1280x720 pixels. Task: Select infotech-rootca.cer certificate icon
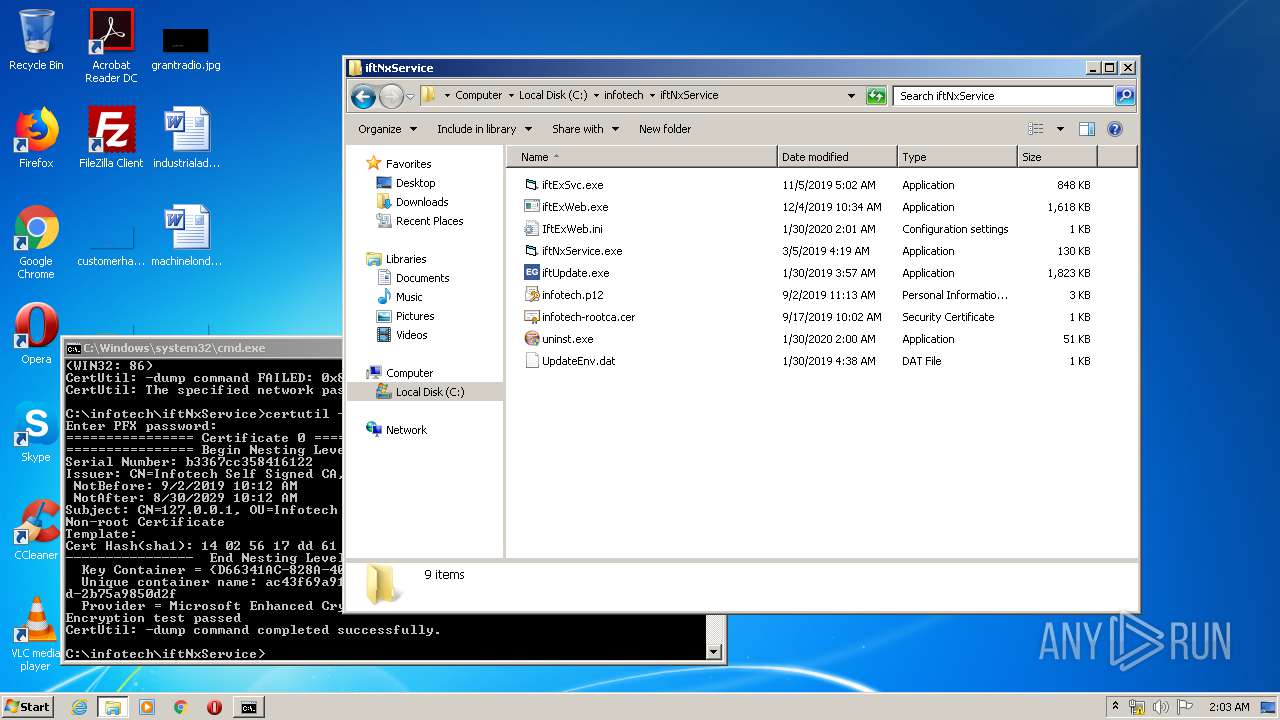(532, 317)
